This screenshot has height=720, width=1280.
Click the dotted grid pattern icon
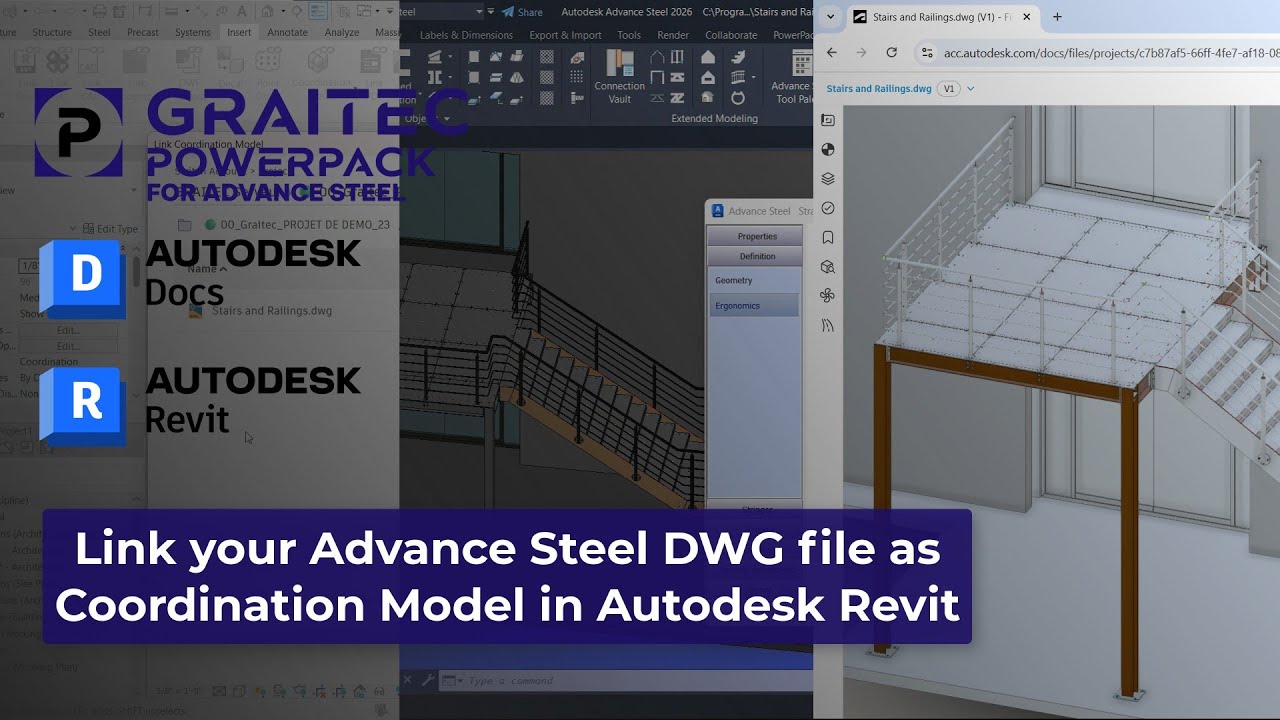(577, 76)
